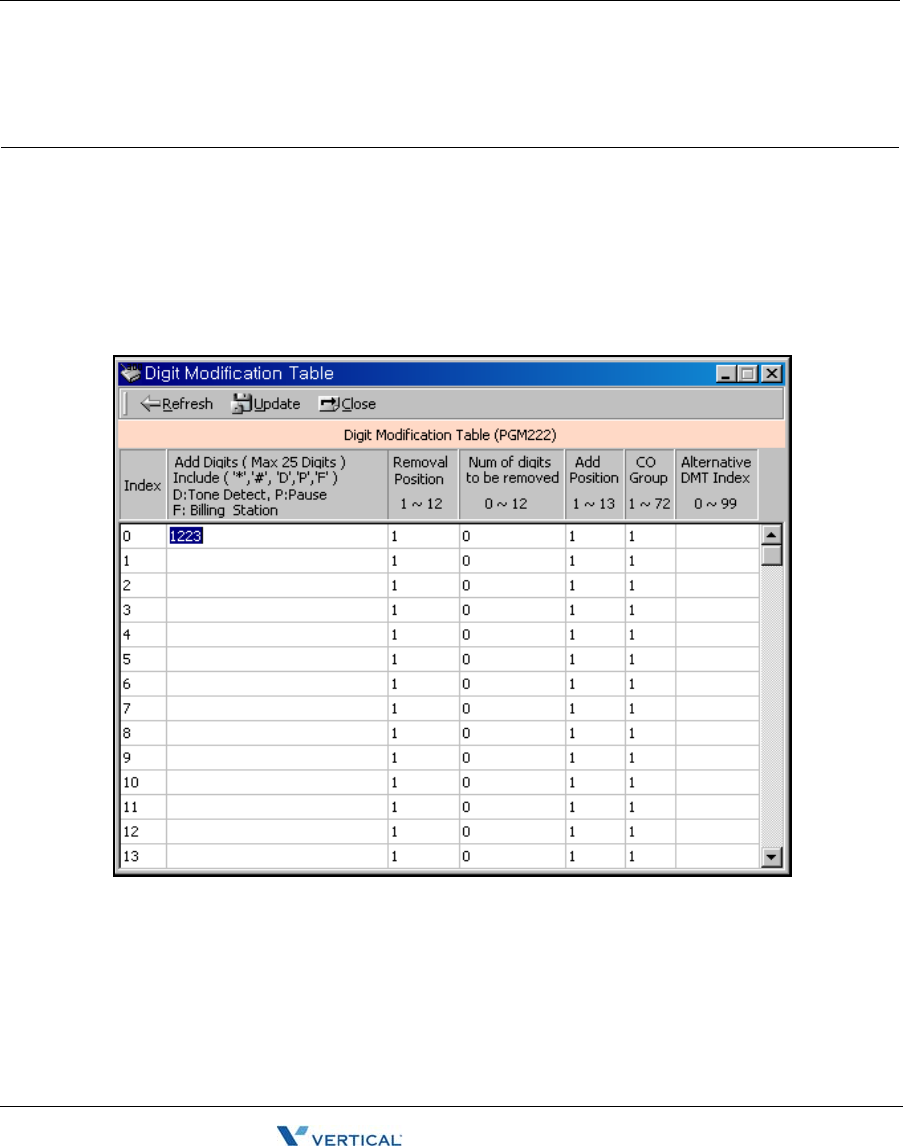Screen dimensions: 903x1146
Task: Click index cell 6
Action: click(143, 684)
